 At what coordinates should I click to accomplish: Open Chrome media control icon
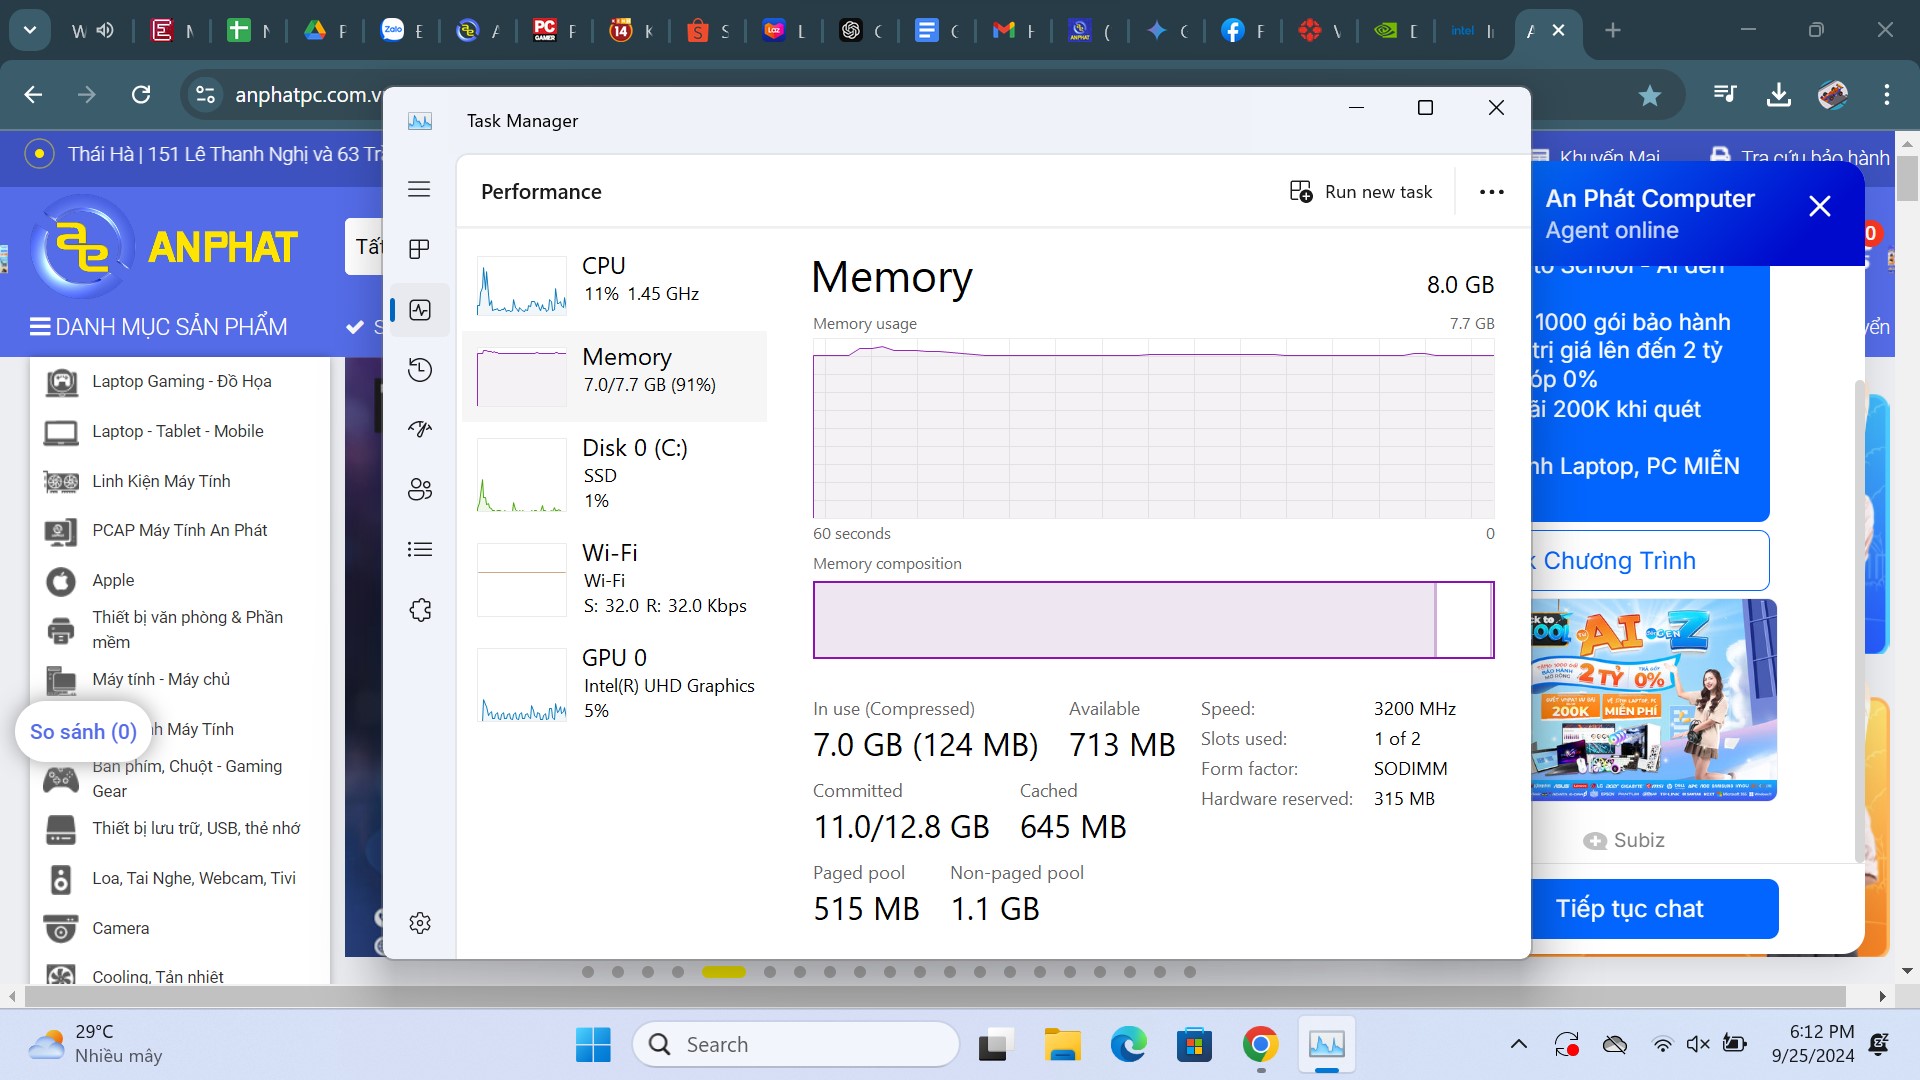[1724, 95]
